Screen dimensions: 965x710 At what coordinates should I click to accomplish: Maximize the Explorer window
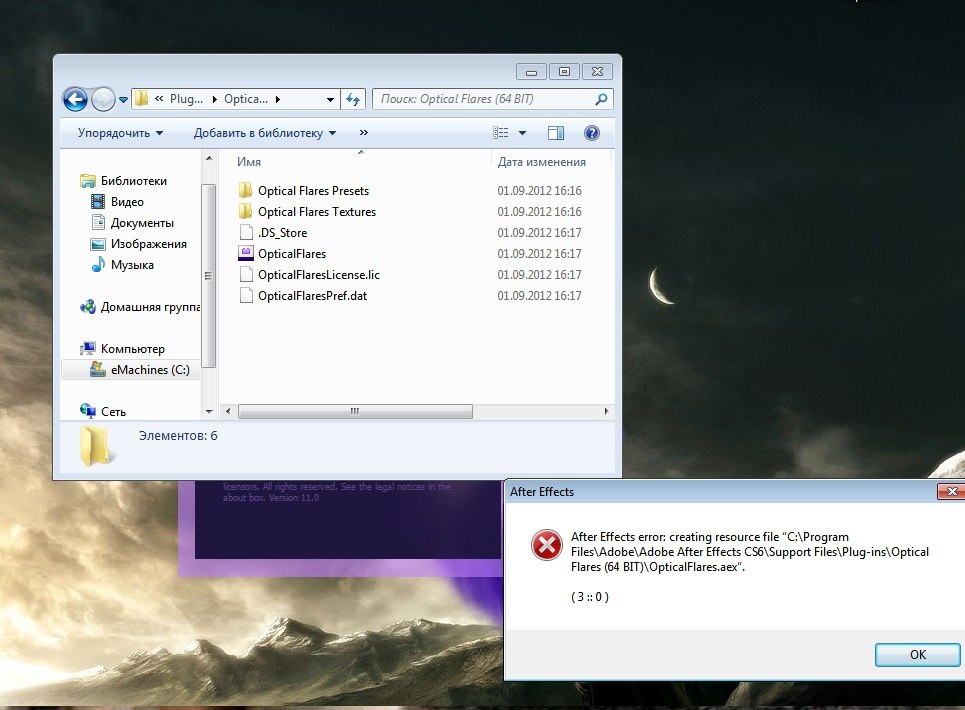[x=564, y=71]
